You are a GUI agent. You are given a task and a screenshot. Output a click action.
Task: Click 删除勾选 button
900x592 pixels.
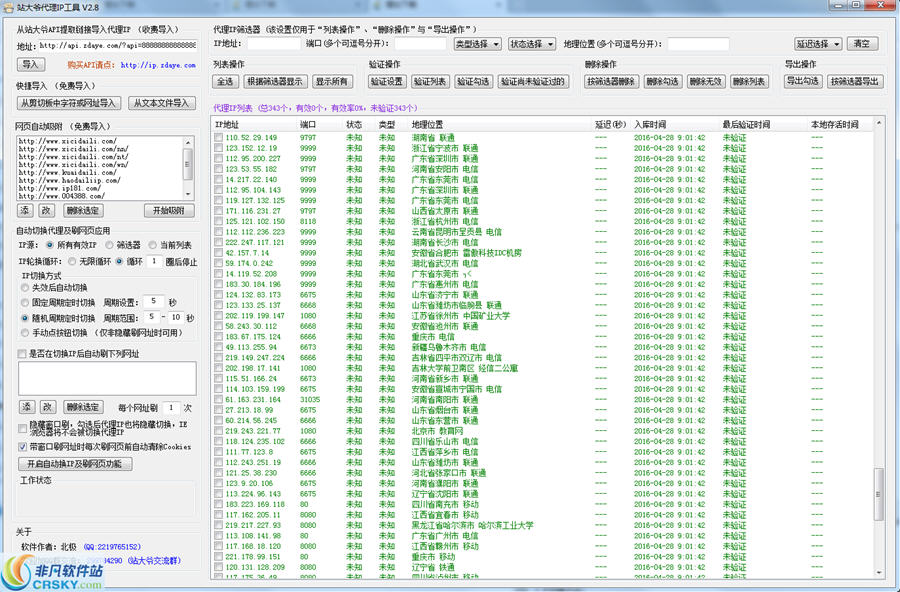[x=662, y=82]
